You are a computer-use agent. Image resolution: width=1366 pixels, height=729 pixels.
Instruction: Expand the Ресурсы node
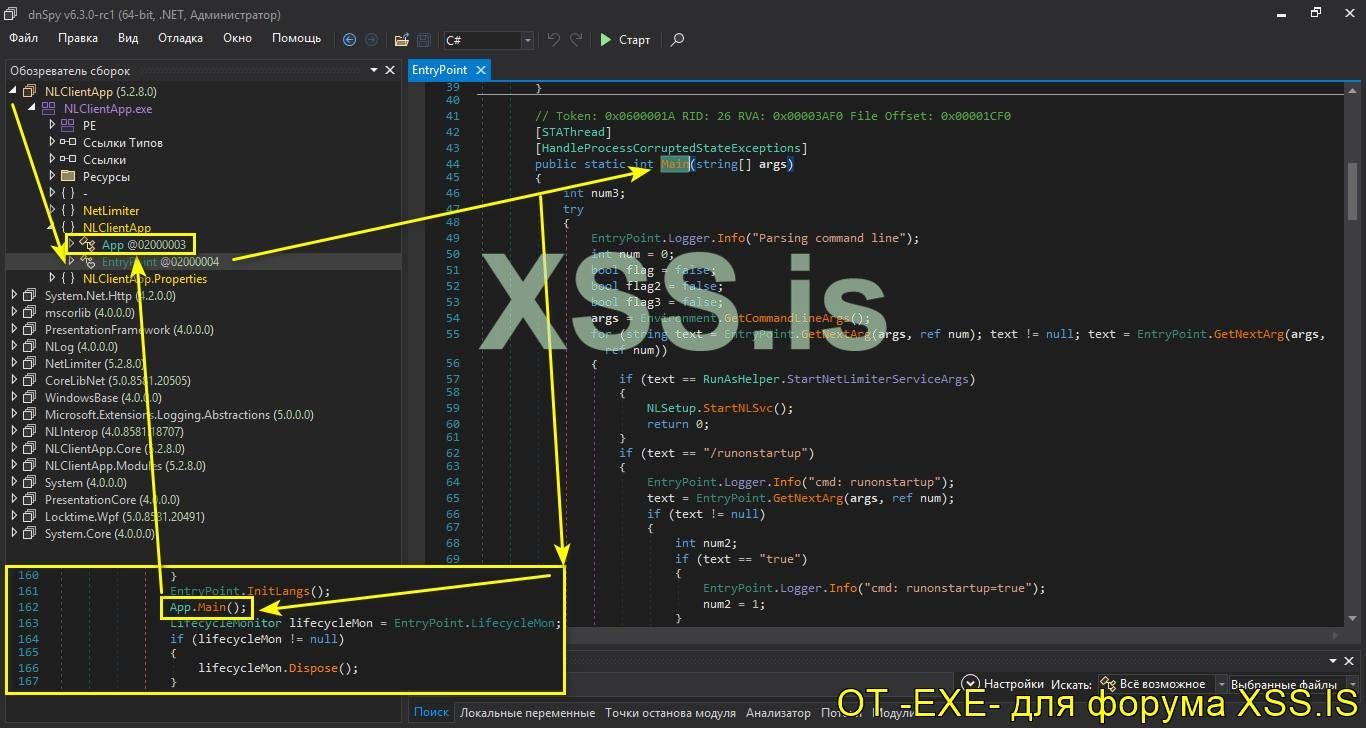(x=52, y=176)
